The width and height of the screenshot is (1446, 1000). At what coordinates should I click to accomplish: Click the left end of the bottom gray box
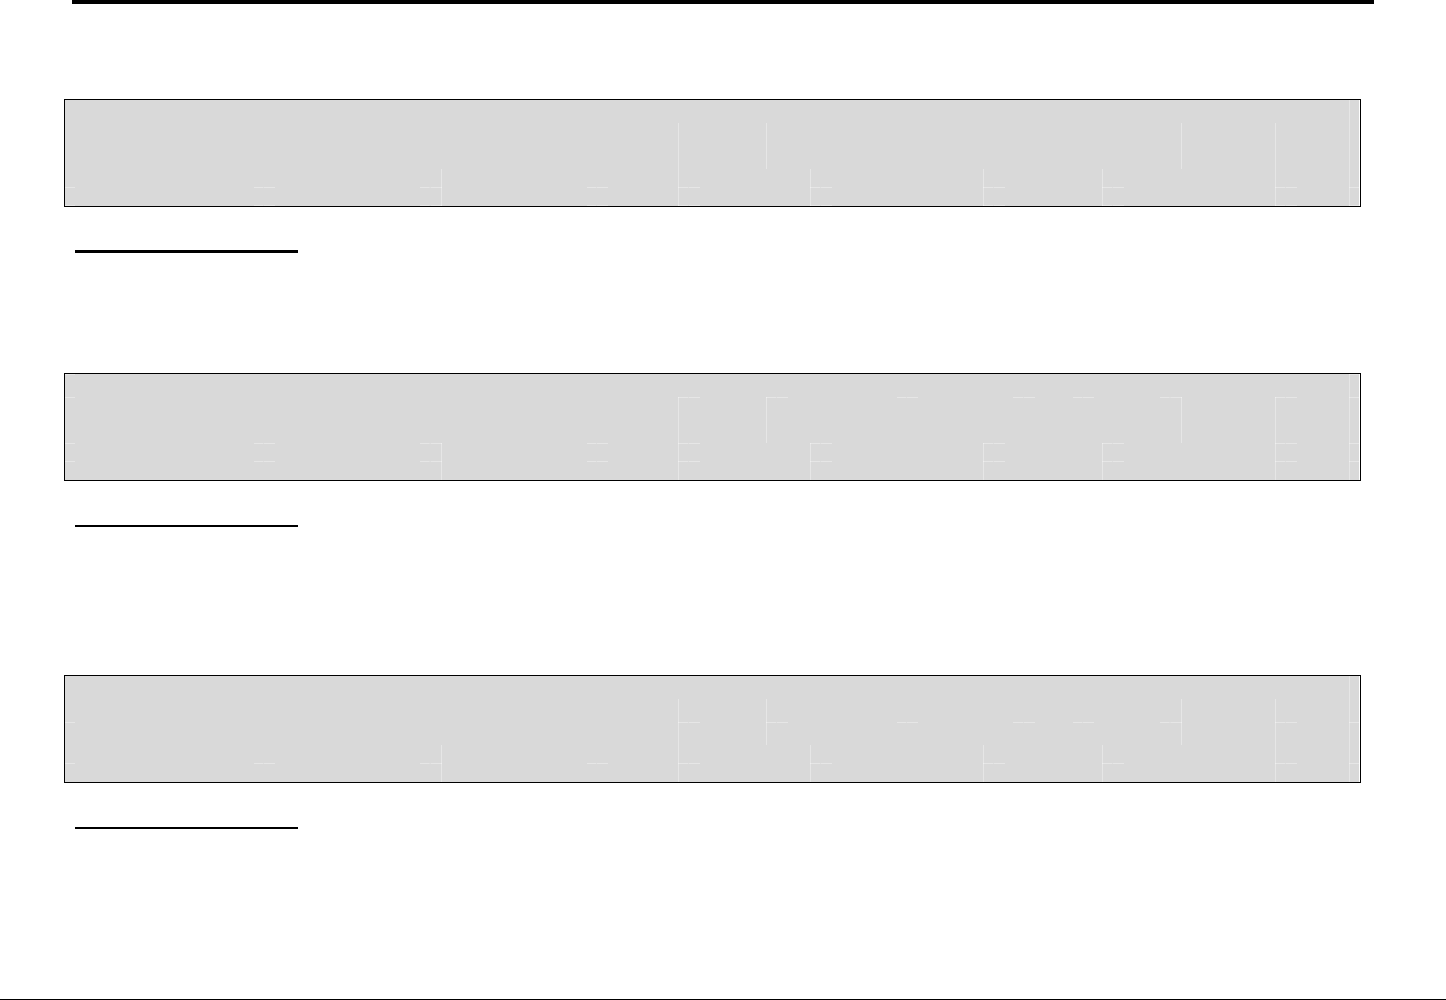click(72, 729)
